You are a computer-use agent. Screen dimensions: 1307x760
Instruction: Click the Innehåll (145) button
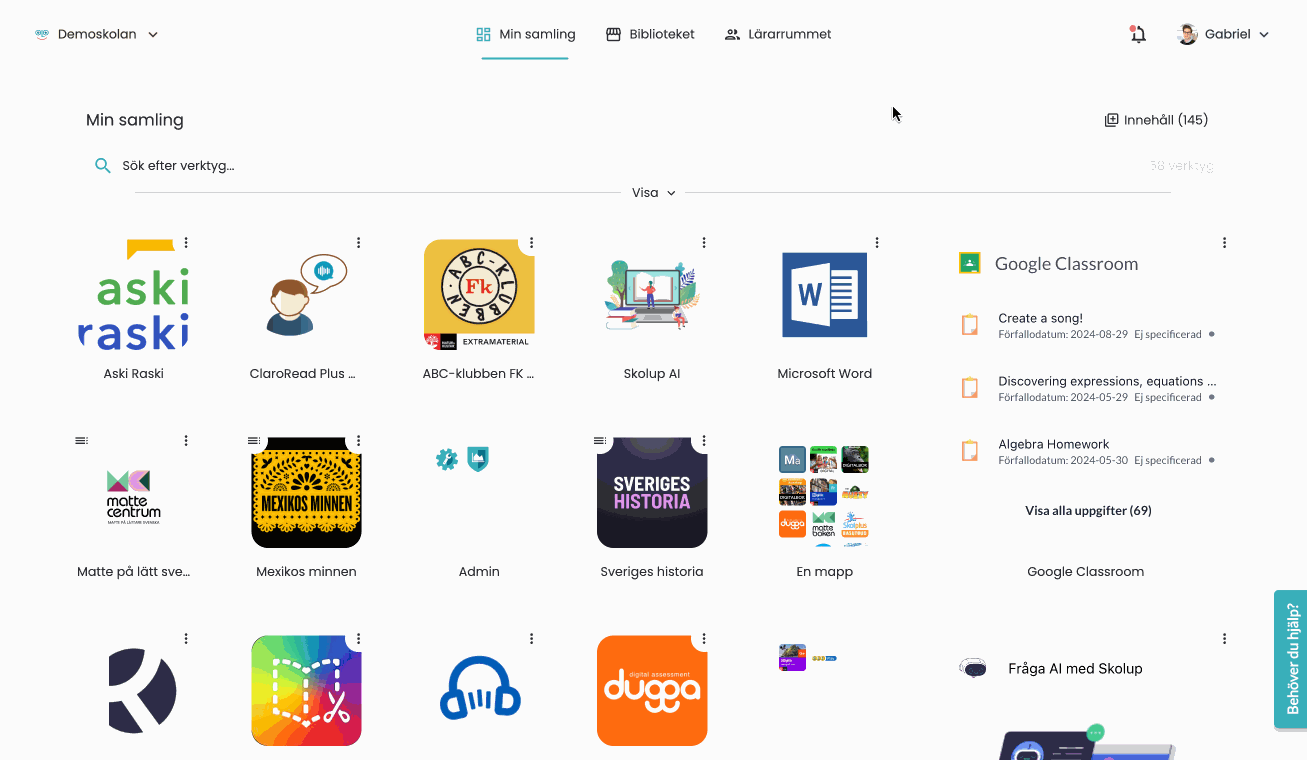click(x=1156, y=120)
